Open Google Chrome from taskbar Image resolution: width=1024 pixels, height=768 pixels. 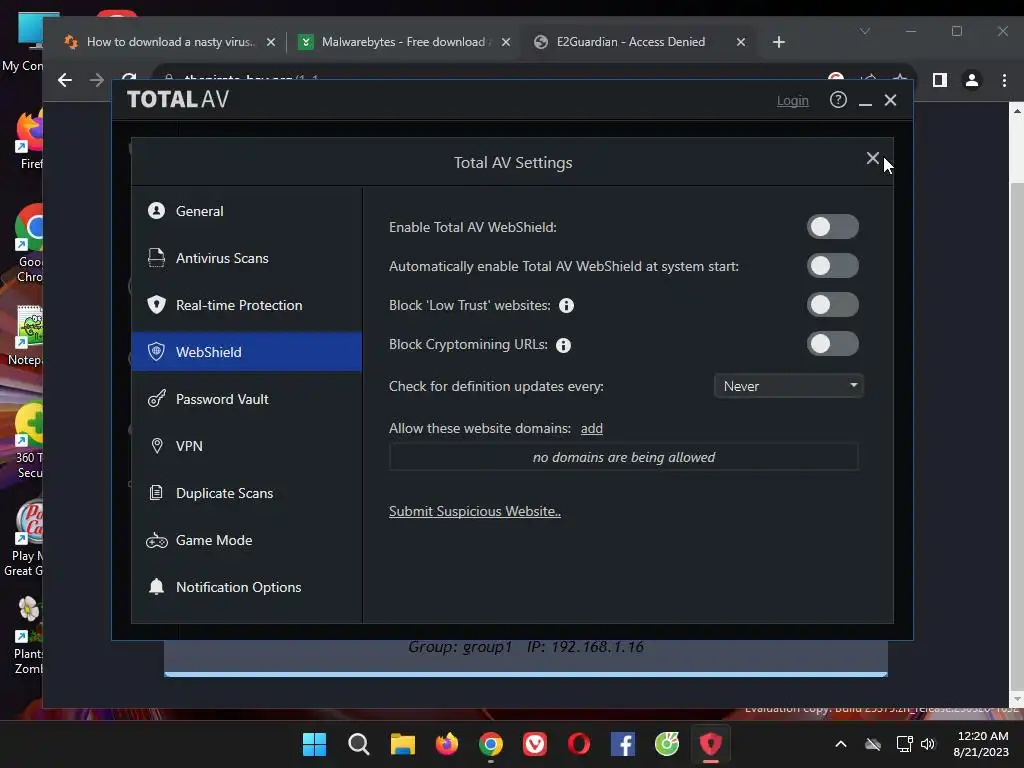(491, 744)
